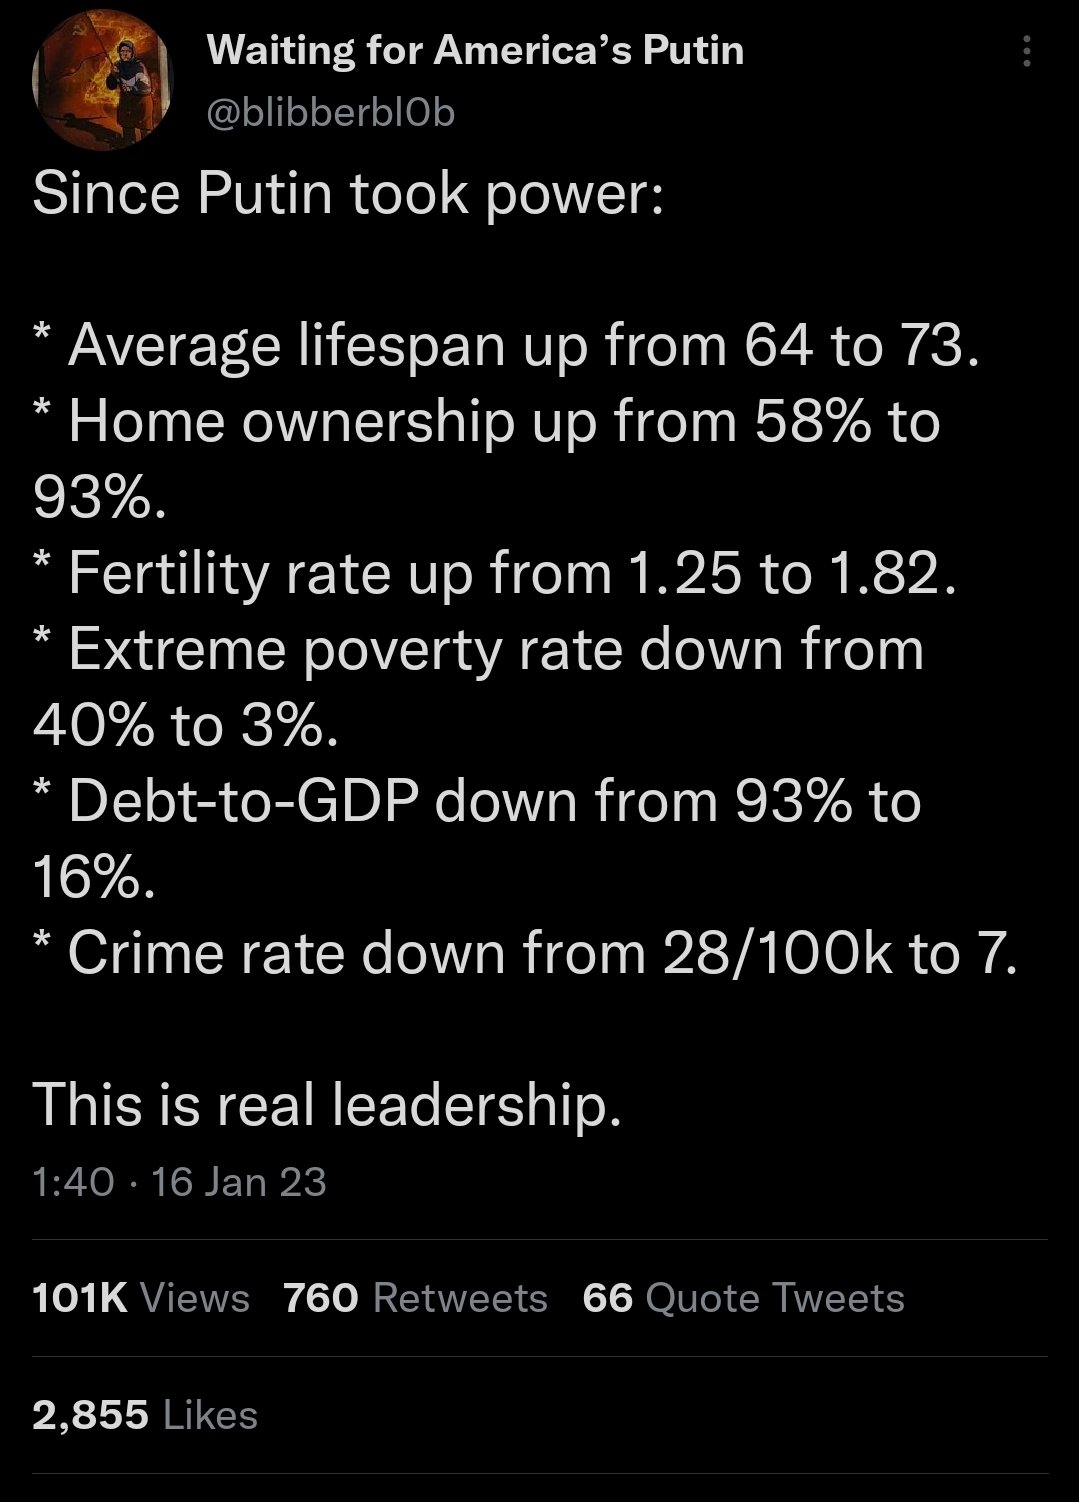Open the tweet author's profile avatar

tap(104, 82)
